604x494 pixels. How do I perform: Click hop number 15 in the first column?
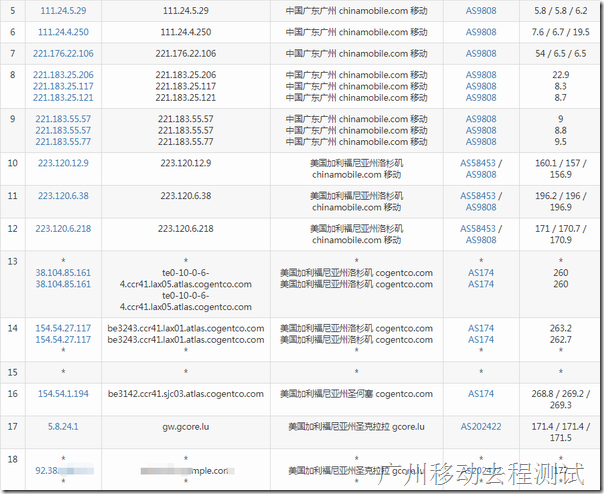pos(13,372)
